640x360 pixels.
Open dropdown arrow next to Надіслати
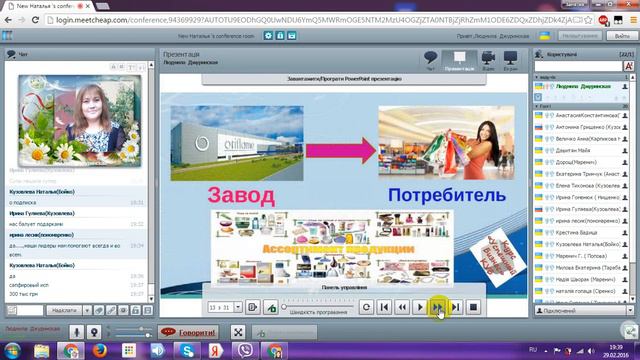pos(87,311)
